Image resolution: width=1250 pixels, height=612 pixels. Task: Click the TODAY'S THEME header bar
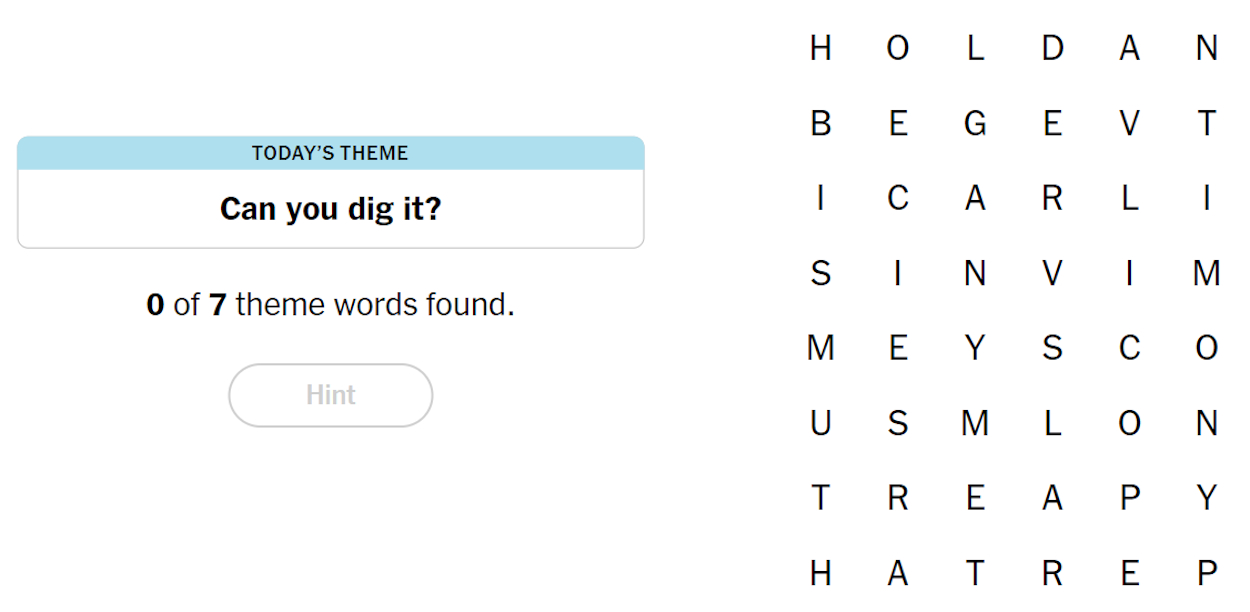(330, 153)
